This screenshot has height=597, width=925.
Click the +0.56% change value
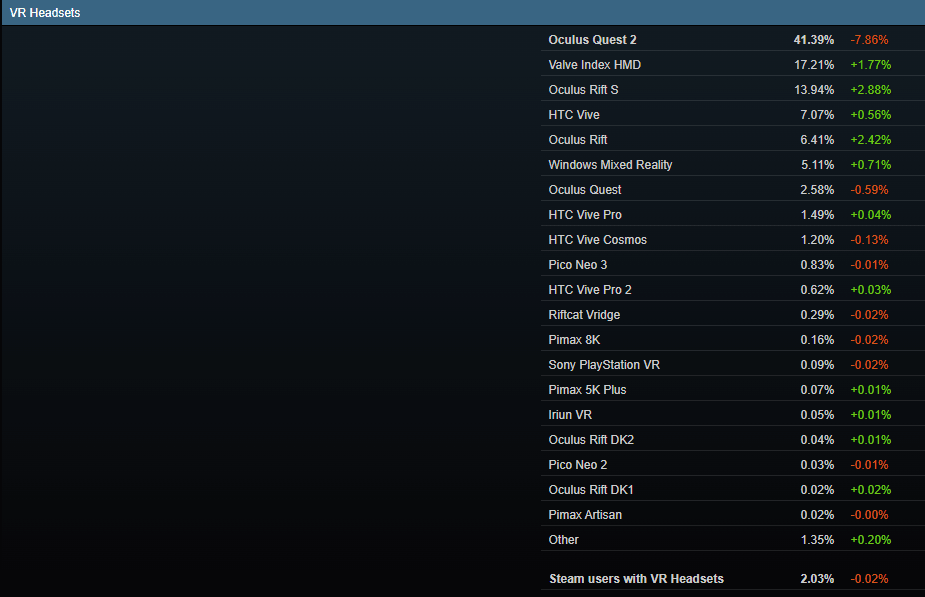pos(871,114)
